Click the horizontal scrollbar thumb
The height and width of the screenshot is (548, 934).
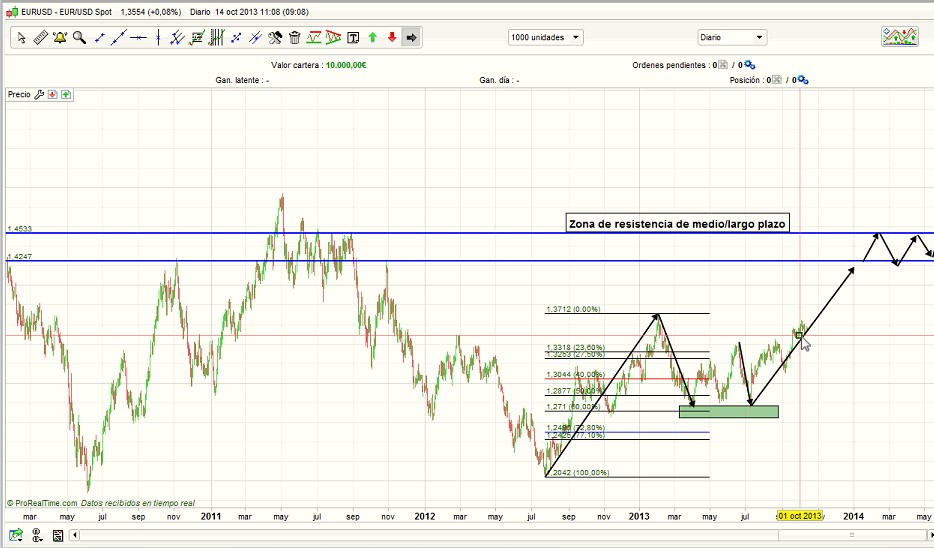[852, 535]
